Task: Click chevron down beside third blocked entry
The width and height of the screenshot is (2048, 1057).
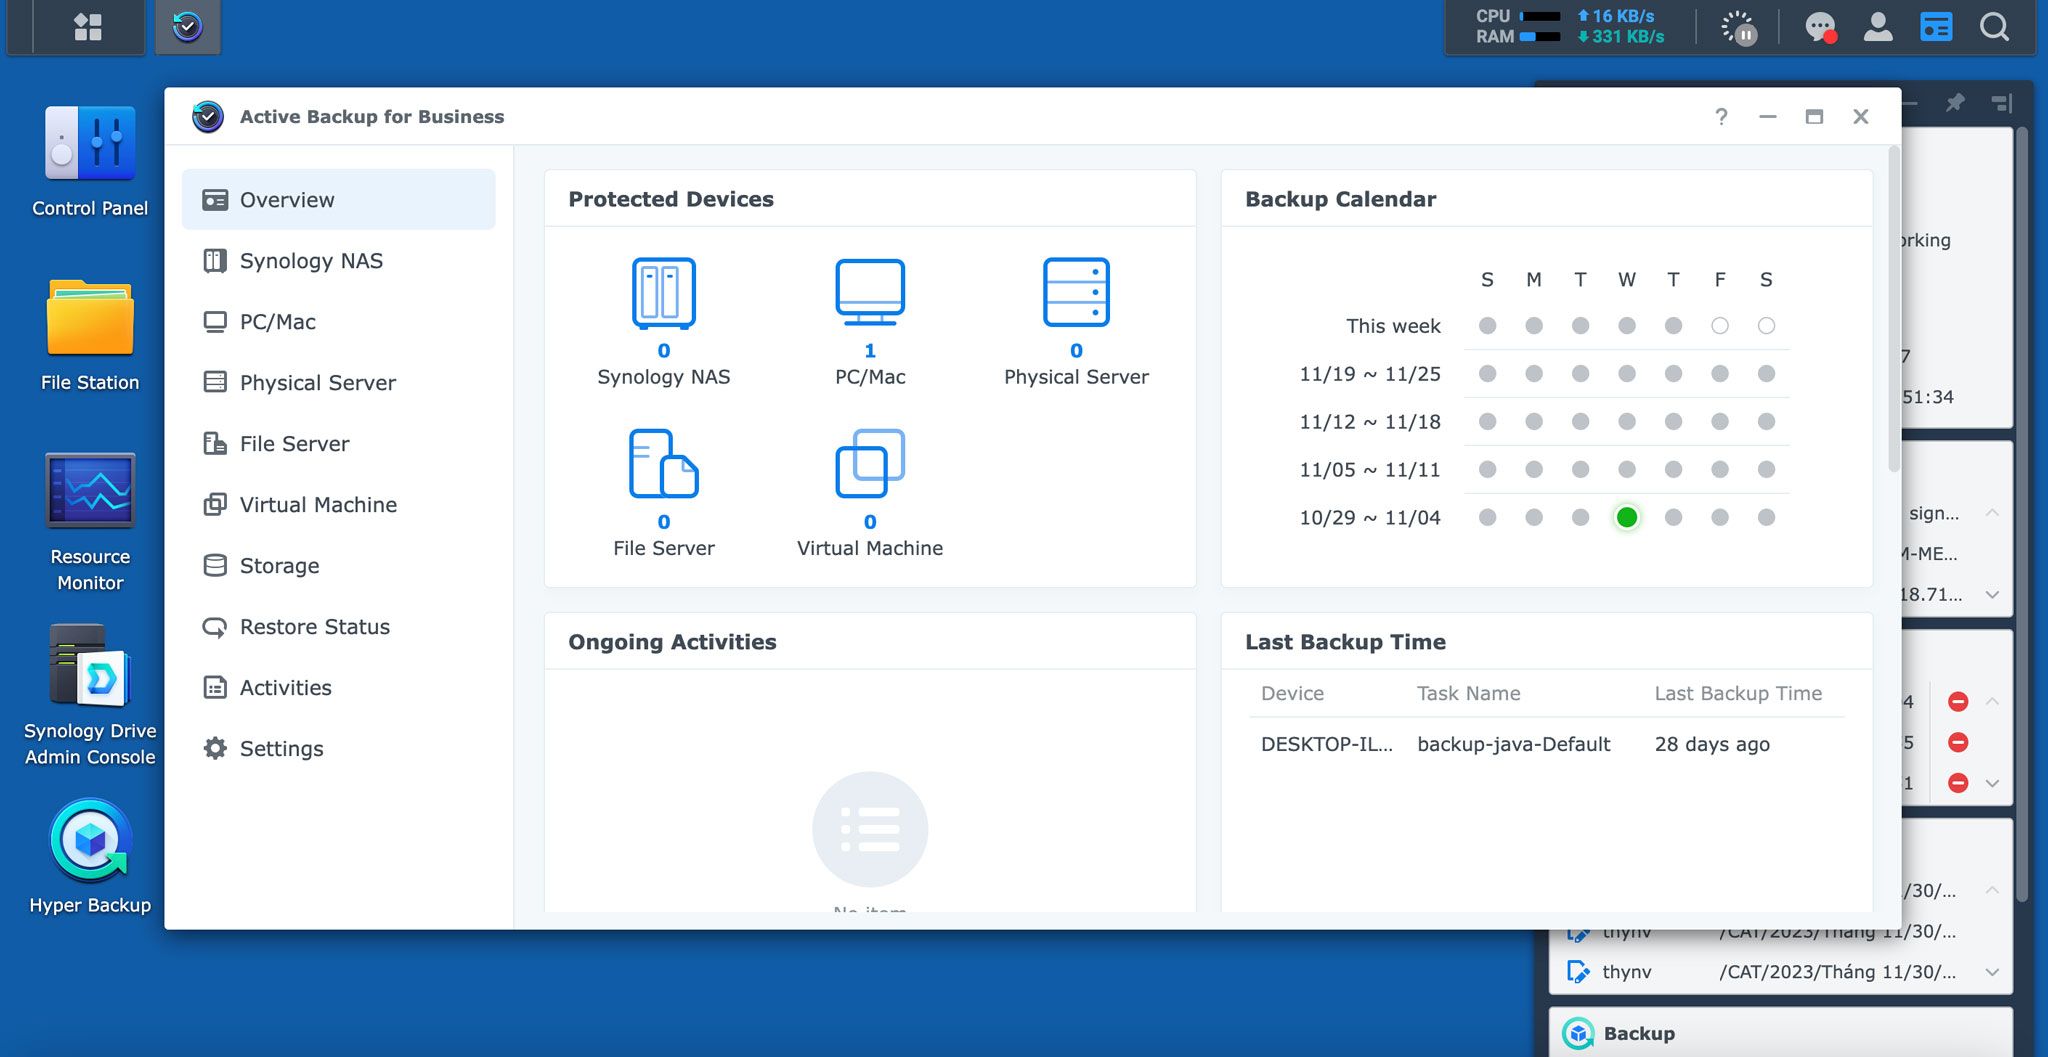Action: [x=1992, y=783]
